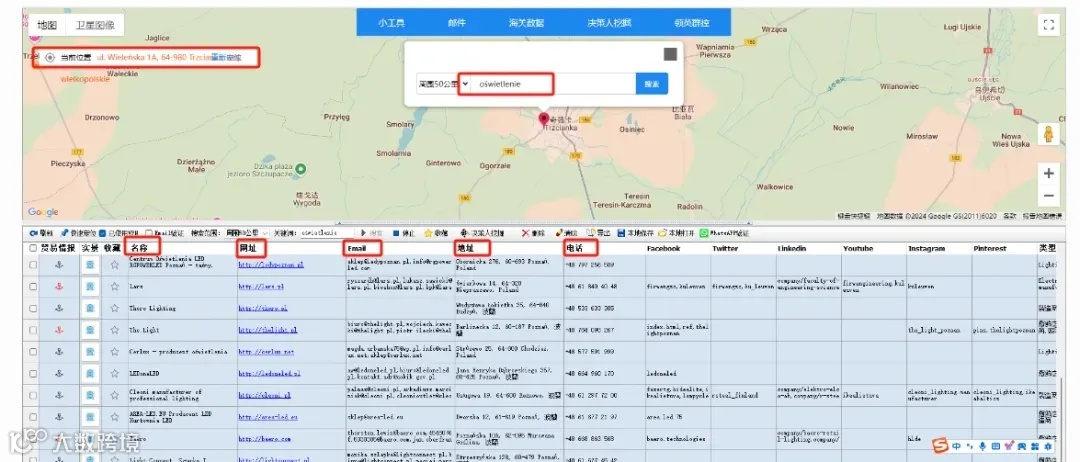Open the 小工具 tab

click(x=391, y=23)
